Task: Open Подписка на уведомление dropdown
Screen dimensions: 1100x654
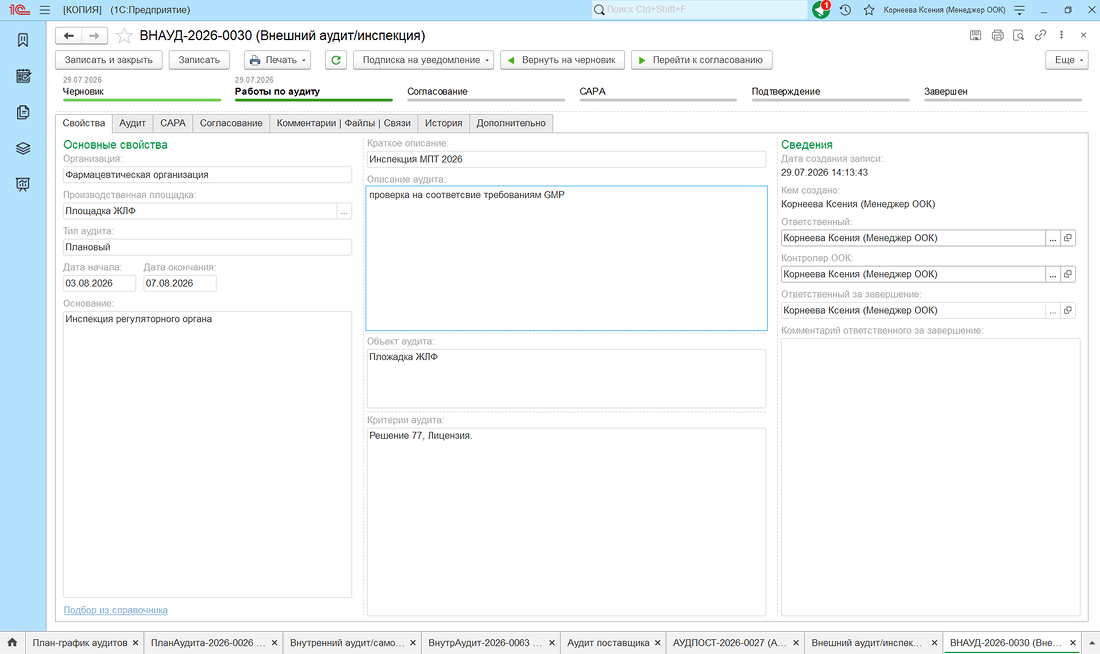Action: tap(424, 60)
